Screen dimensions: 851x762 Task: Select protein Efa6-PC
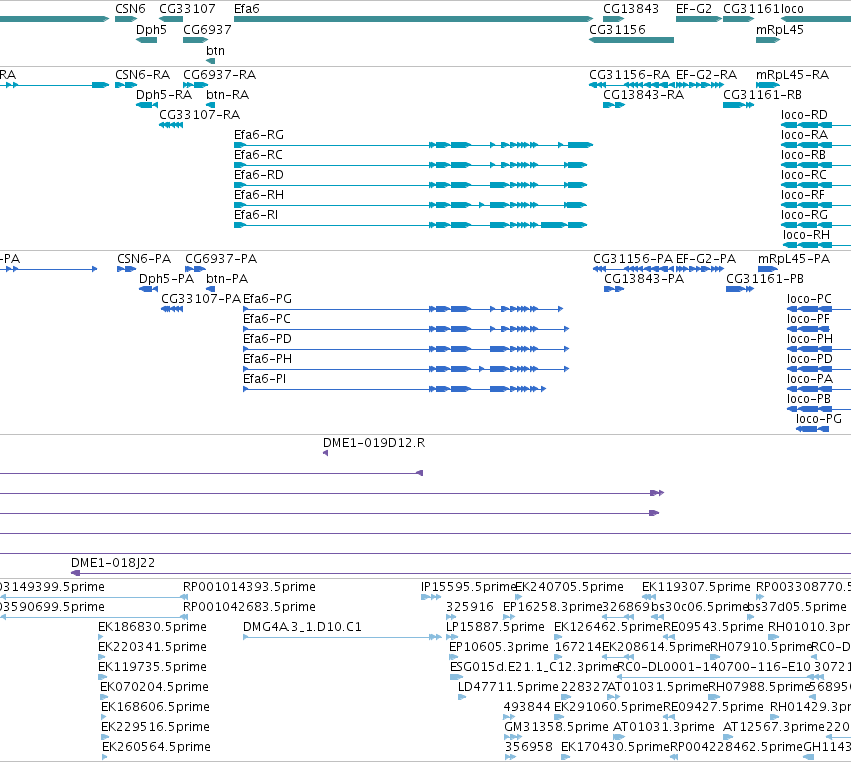(x=406, y=329)
